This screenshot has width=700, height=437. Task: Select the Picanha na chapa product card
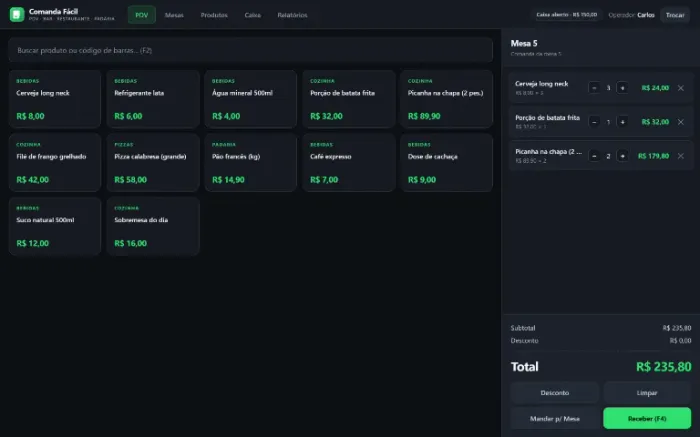446,99
